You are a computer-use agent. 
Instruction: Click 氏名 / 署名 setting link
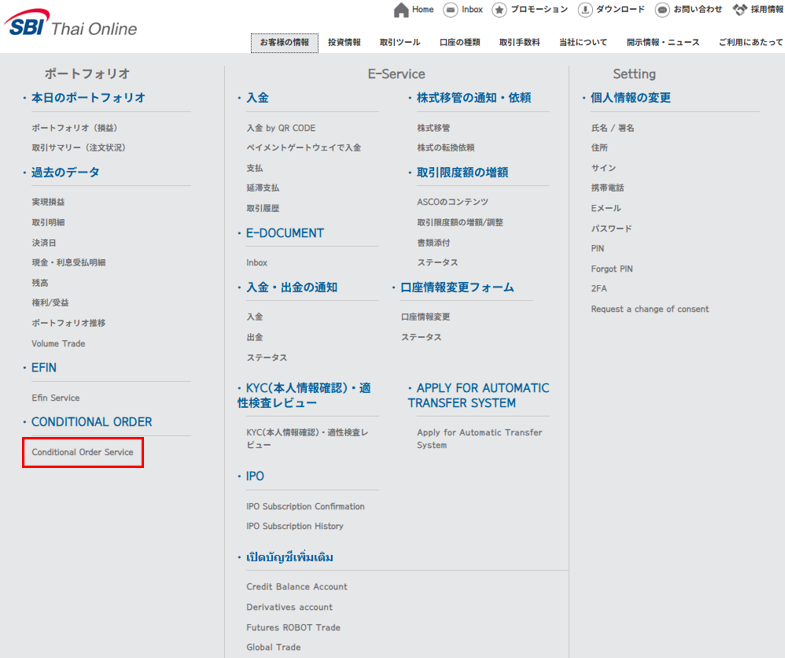point(613,128)
